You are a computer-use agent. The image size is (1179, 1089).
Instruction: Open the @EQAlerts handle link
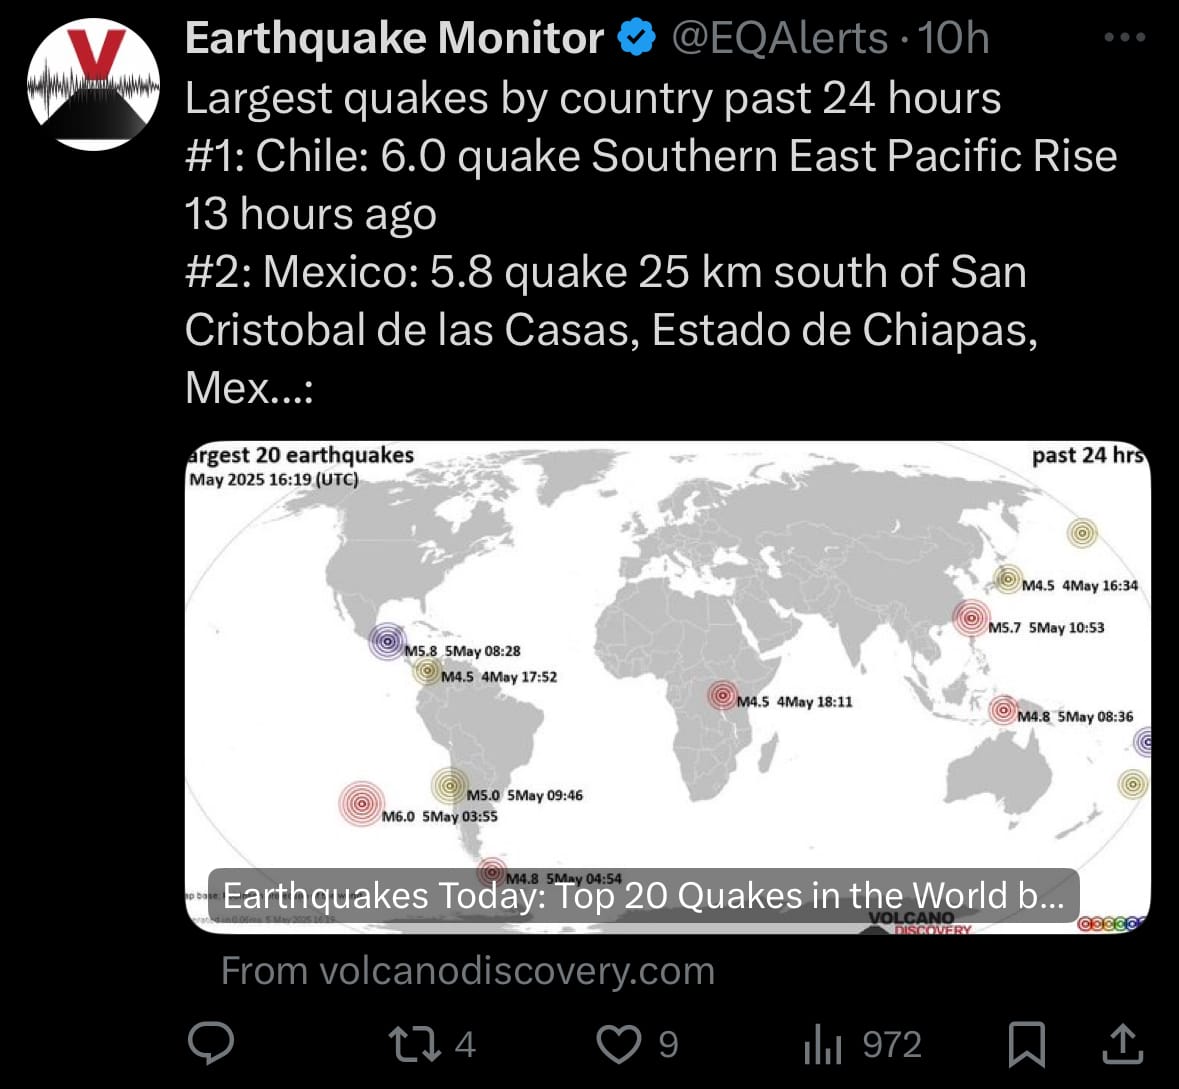coord(779,38)
